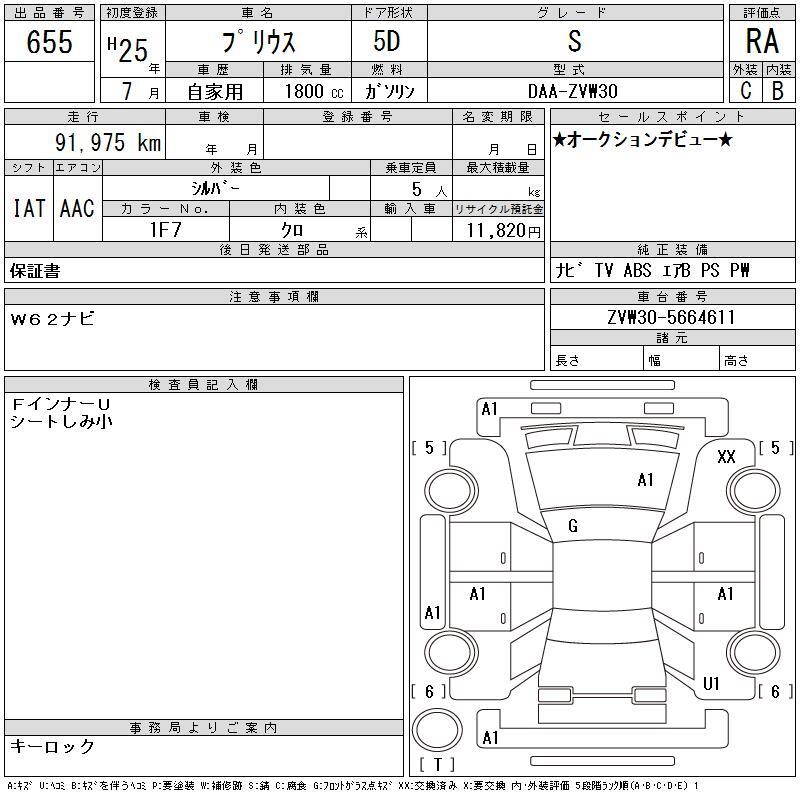800x800 pixels.
Task: Click the 純正装備 header
Action: (x=672, y=249)
